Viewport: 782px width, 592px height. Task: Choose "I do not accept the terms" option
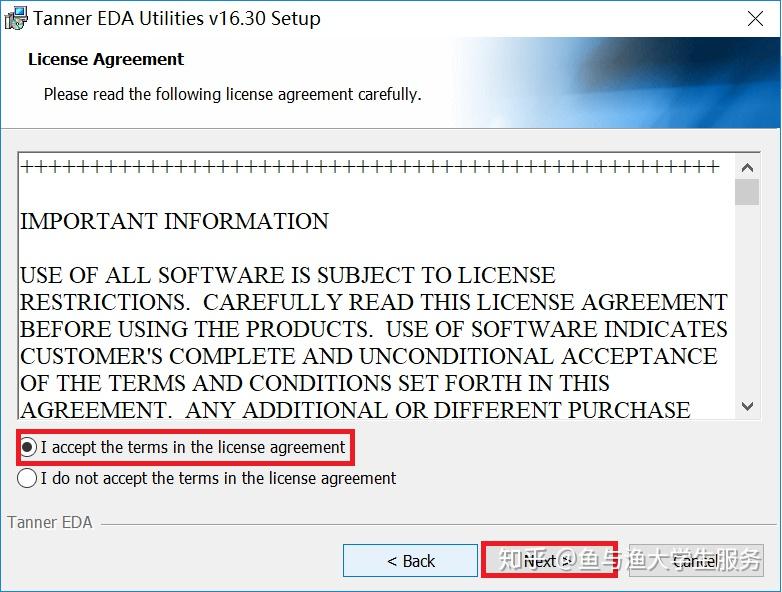click(28, 479)
